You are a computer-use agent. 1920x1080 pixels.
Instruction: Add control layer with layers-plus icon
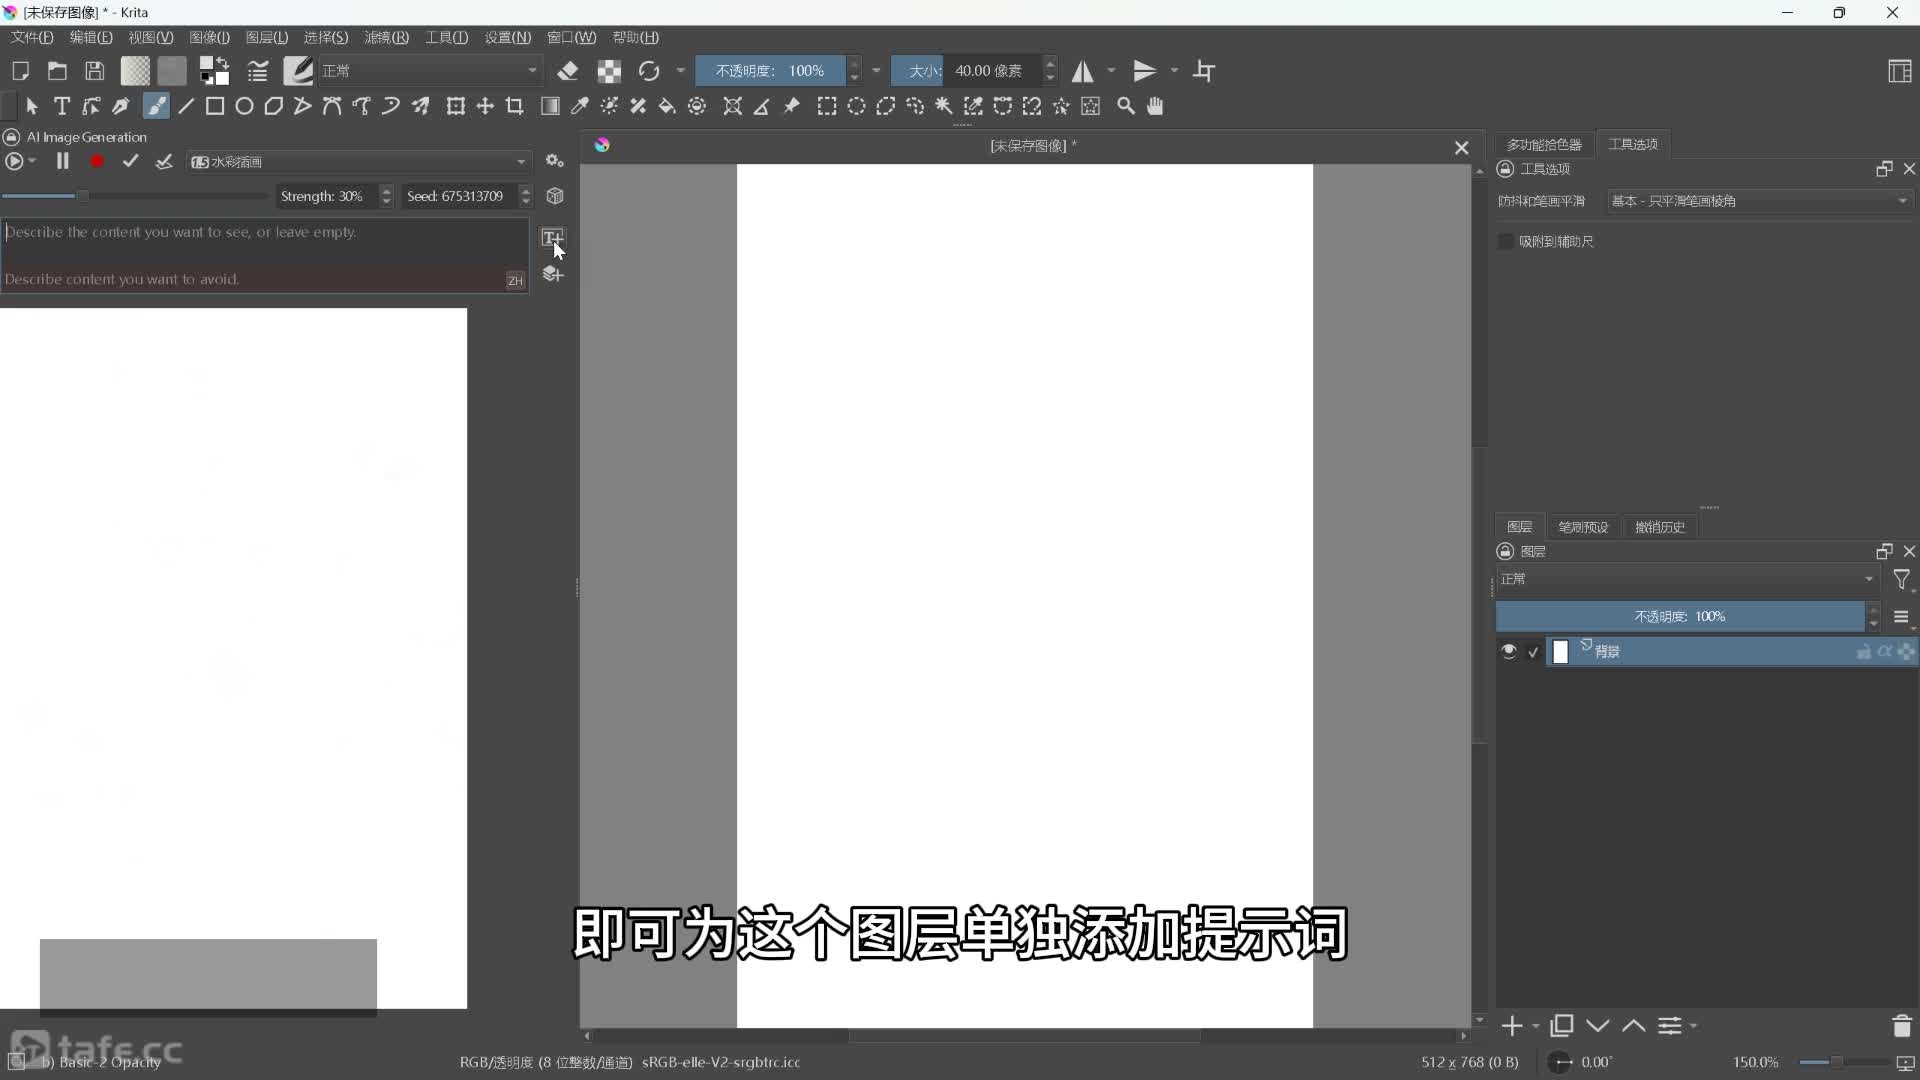[x=552, y=274]
